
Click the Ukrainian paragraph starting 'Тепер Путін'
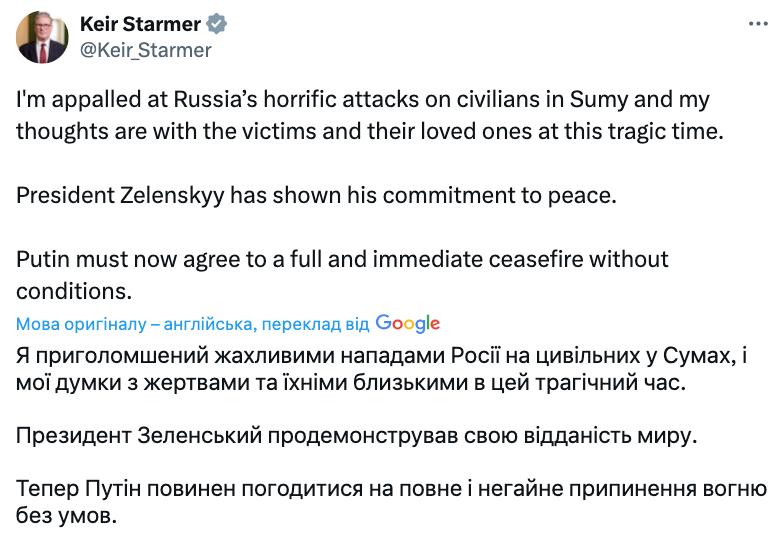390,504
